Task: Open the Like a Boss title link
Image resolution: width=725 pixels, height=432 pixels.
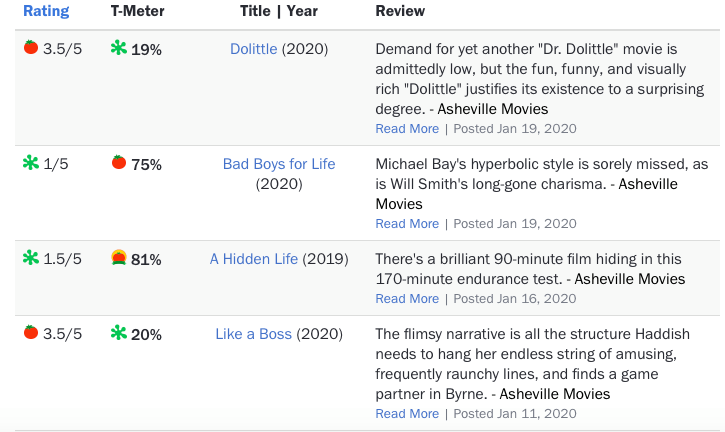Action: point(253,333)
